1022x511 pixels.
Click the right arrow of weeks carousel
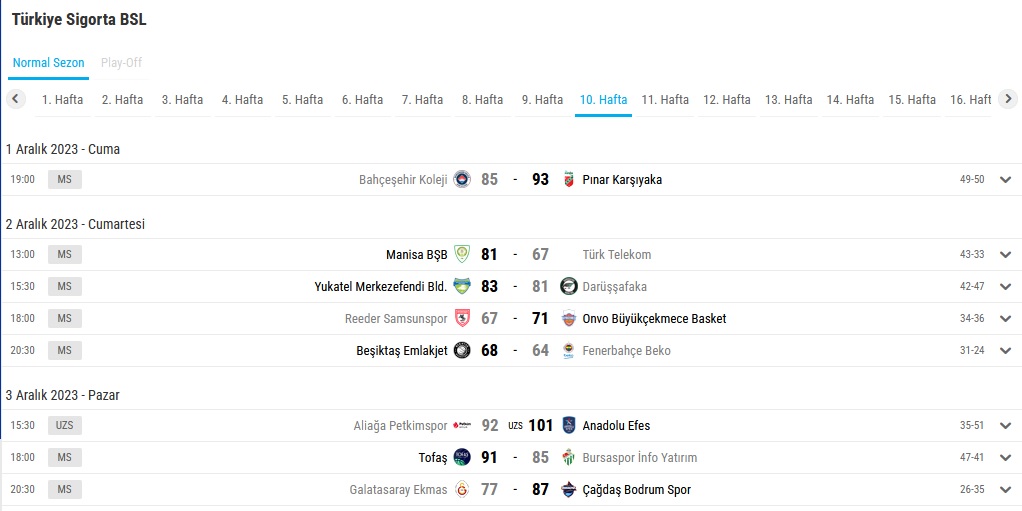point(1008,99)
